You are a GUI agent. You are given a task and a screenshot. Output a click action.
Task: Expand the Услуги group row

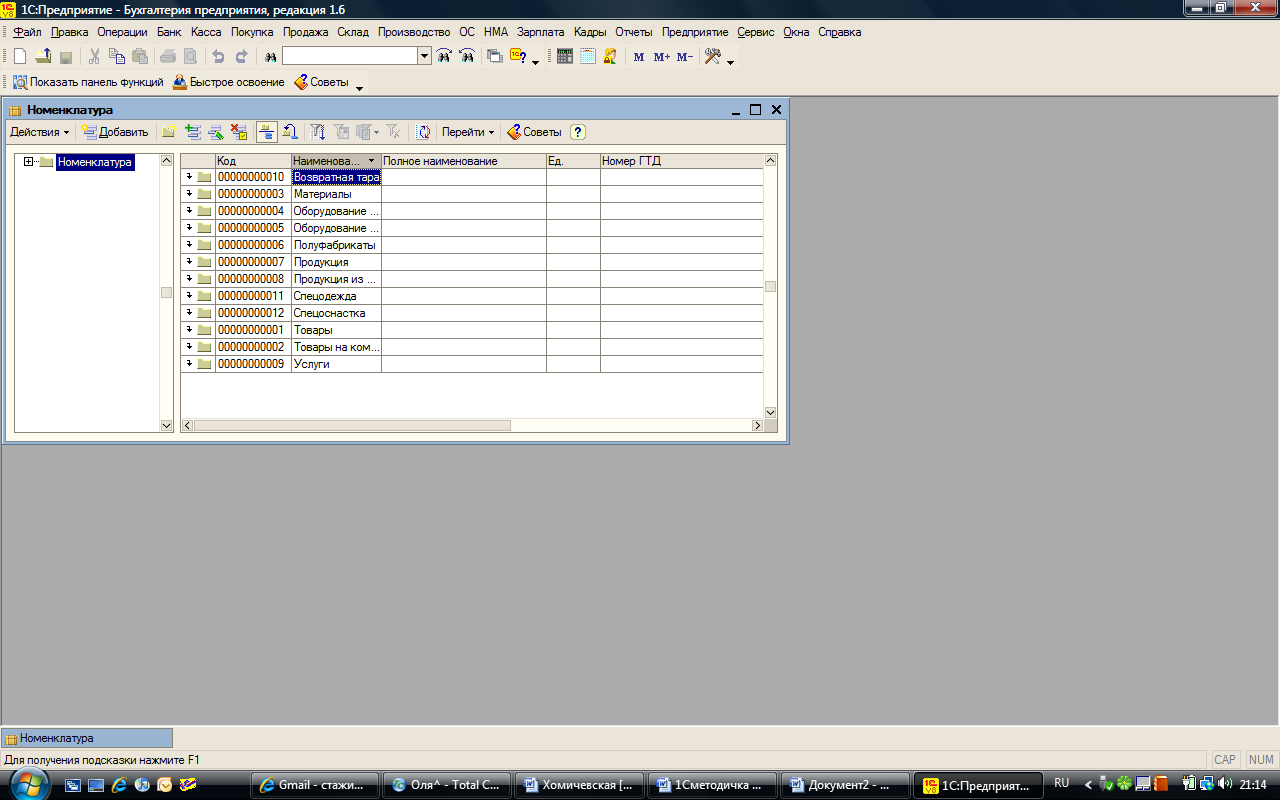[x=189, y=364]
